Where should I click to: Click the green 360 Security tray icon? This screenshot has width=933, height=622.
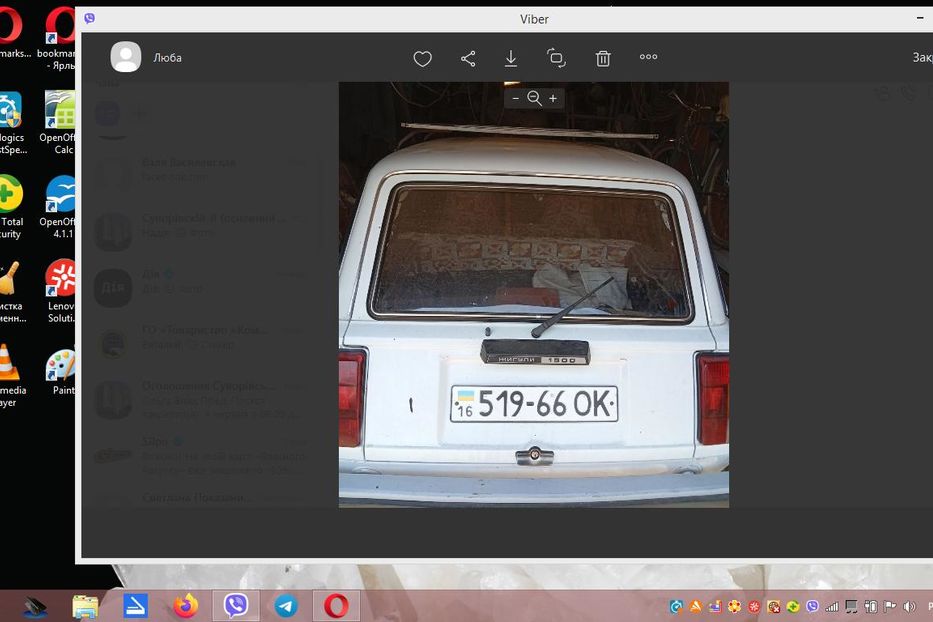(793, 607)
